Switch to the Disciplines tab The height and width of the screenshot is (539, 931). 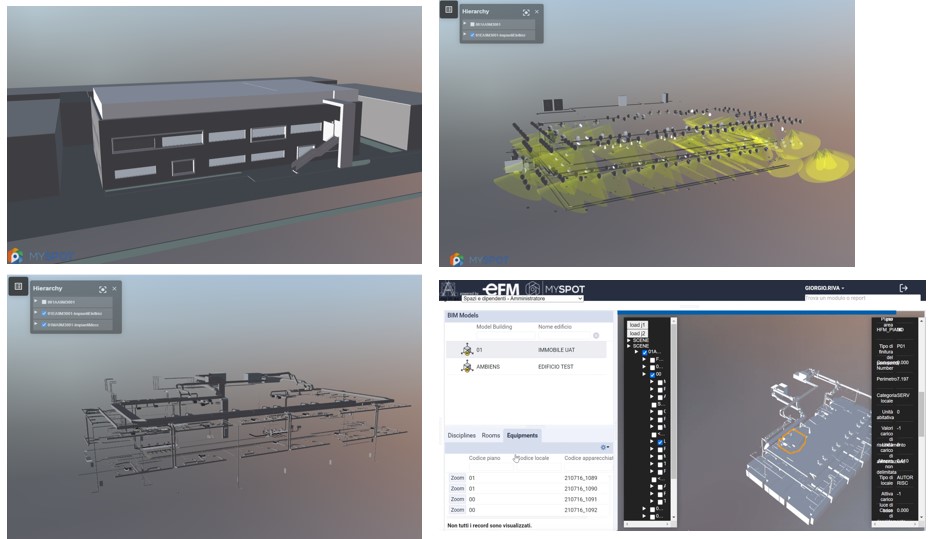tap(461, 435)
